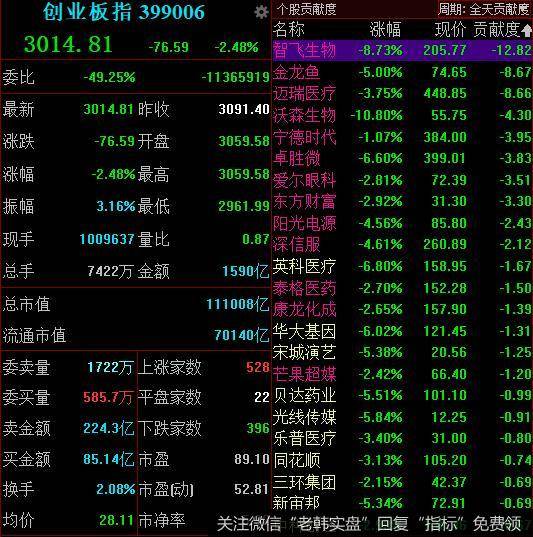This screenshot has height=537, width=533.
Task: Click the 换手 value 2.08%
Action: click(116, 489)
